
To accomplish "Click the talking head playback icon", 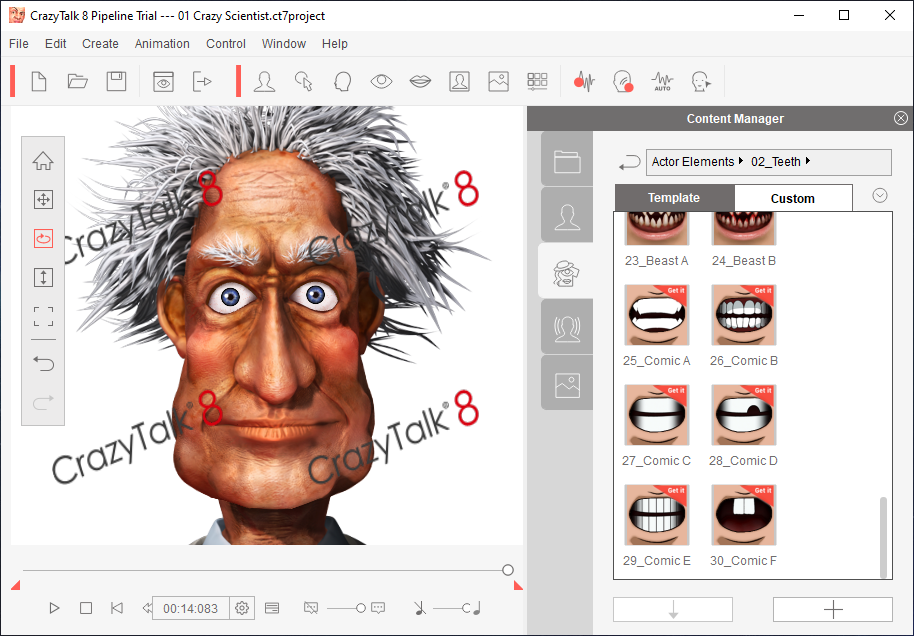I will tap(701, 81).
